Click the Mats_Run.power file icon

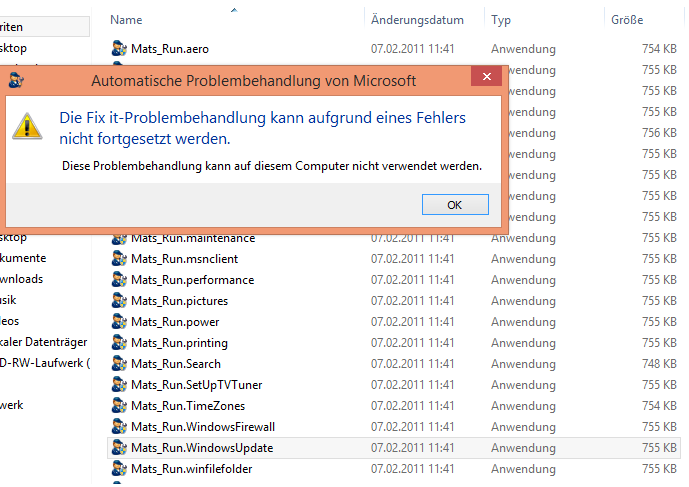[x=119, y=322]
